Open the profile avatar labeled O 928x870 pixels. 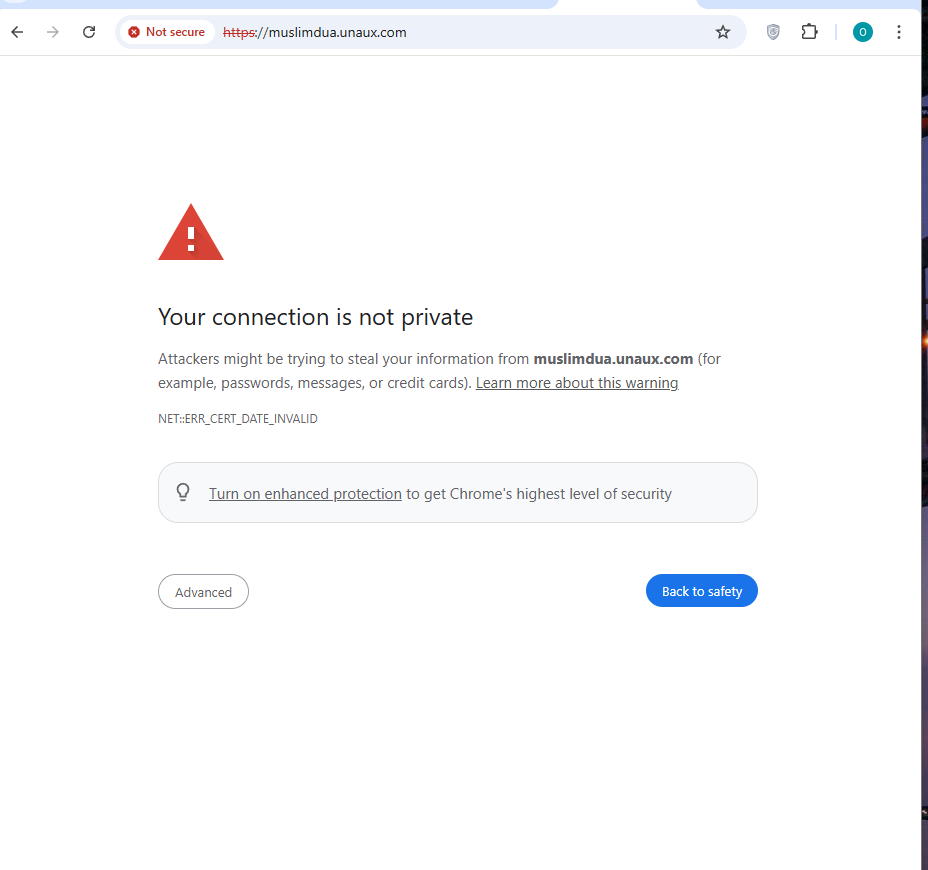pos(862,32)
